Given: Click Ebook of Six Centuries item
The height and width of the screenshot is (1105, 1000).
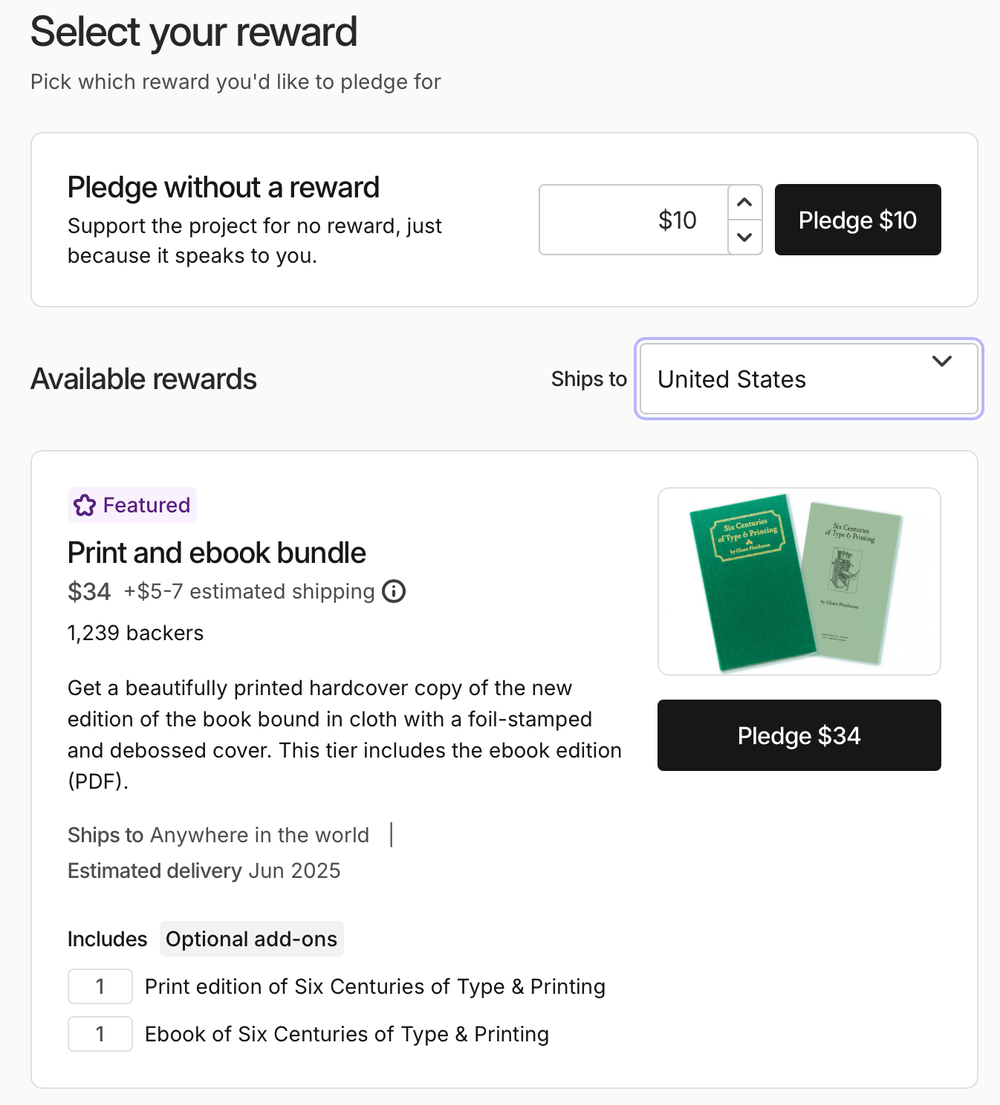Looking at the screenshot, I should pos(347,1034).
